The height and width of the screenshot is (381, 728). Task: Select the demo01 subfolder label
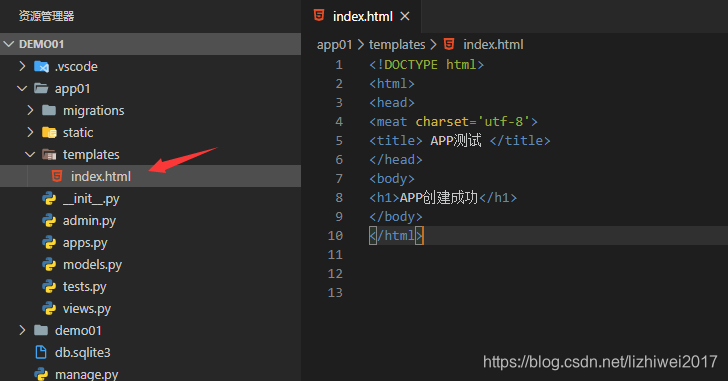(78, 330)
